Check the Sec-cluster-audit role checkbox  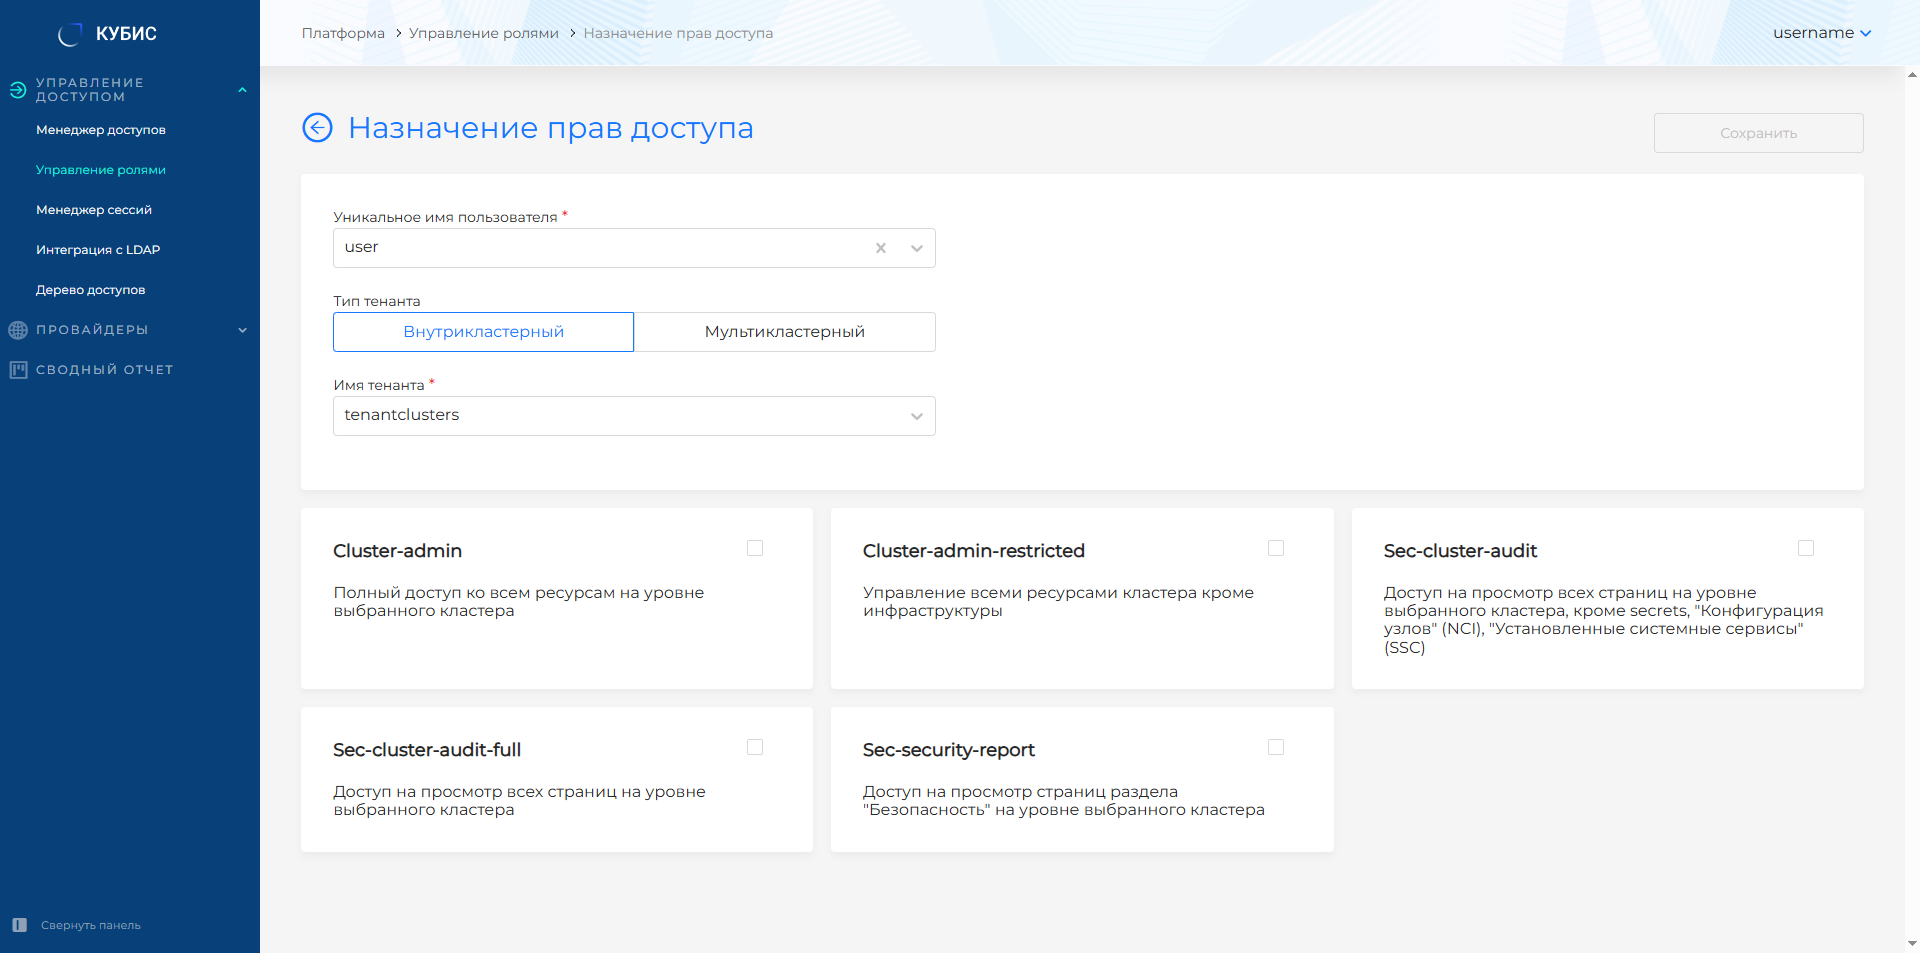(x=1805, y=548)
